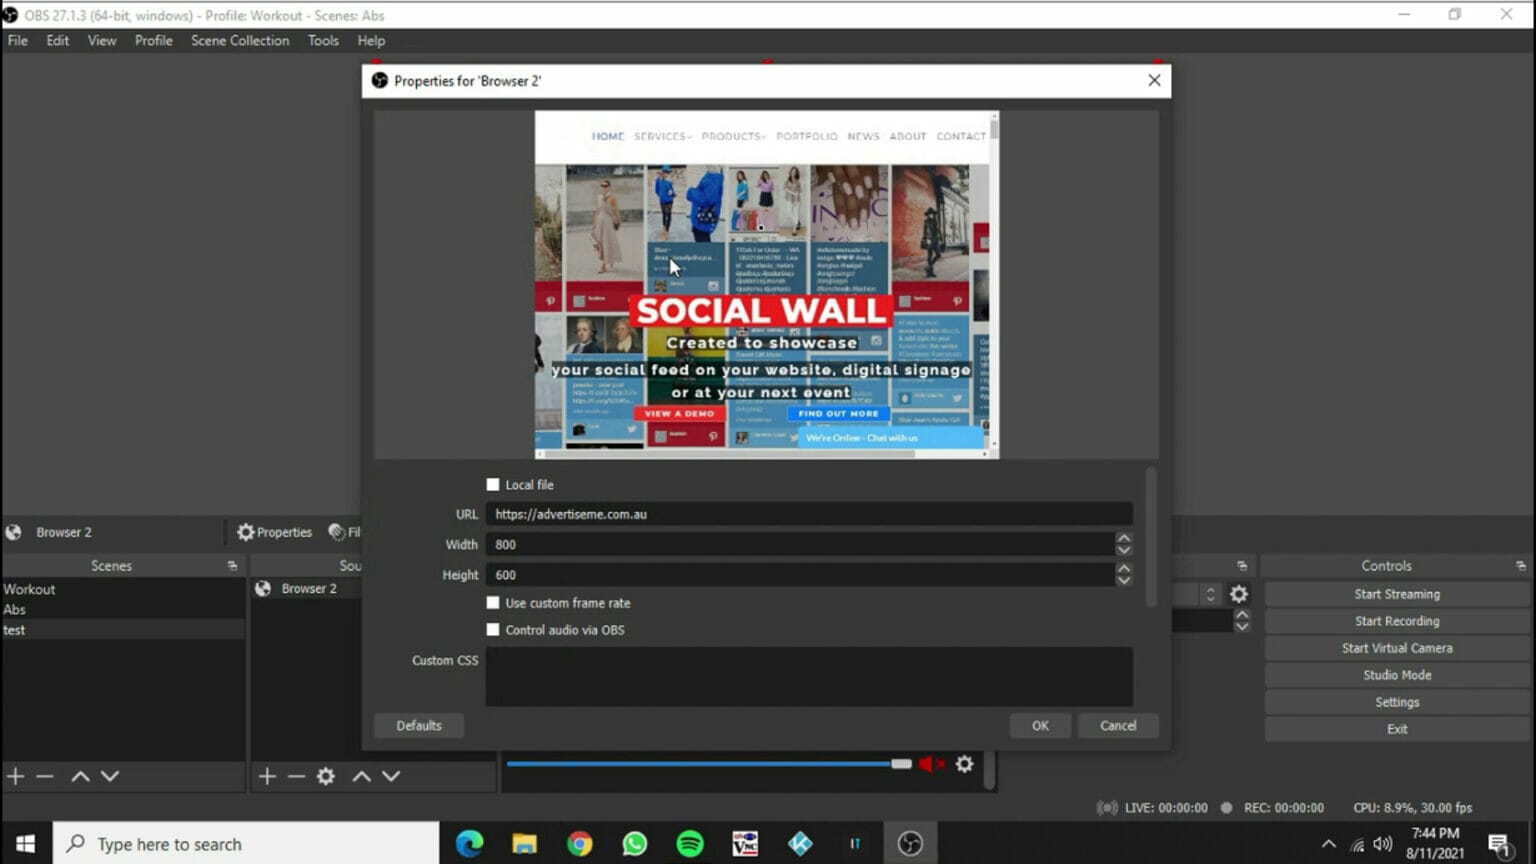Viewport: 1536px width, 864px height.
Task: Open the Tools menu
Action: tap(322, 40)
